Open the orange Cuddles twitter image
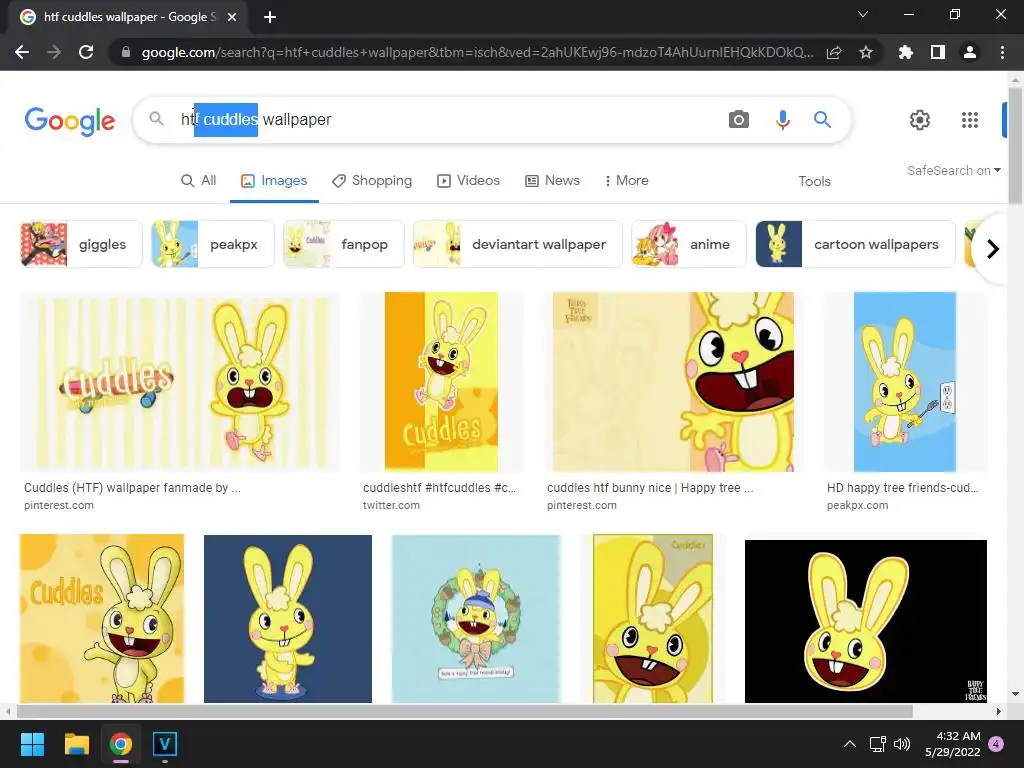Image resolution: width=1024 pixels, height=768 pixels. (441, 382)
